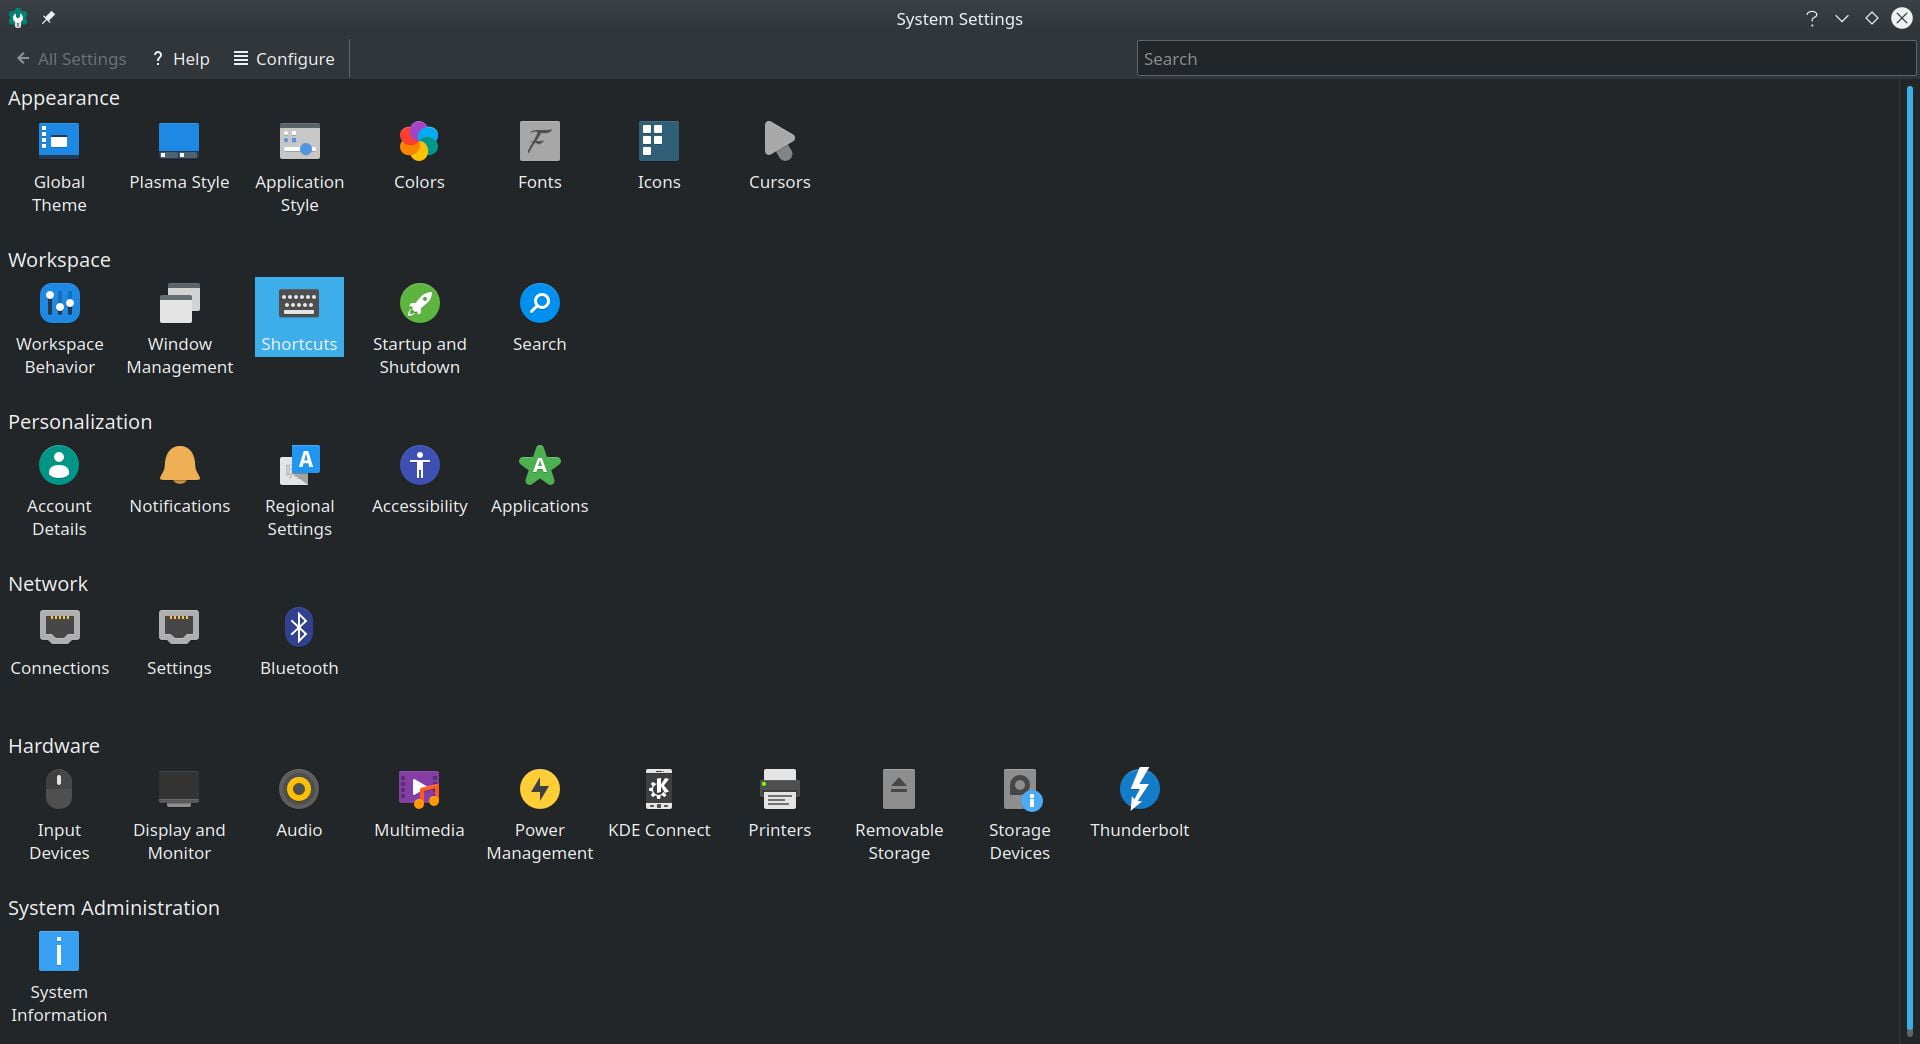Open Fonts settings
The image size is (1920, 1044).
[x=539, y=155]
